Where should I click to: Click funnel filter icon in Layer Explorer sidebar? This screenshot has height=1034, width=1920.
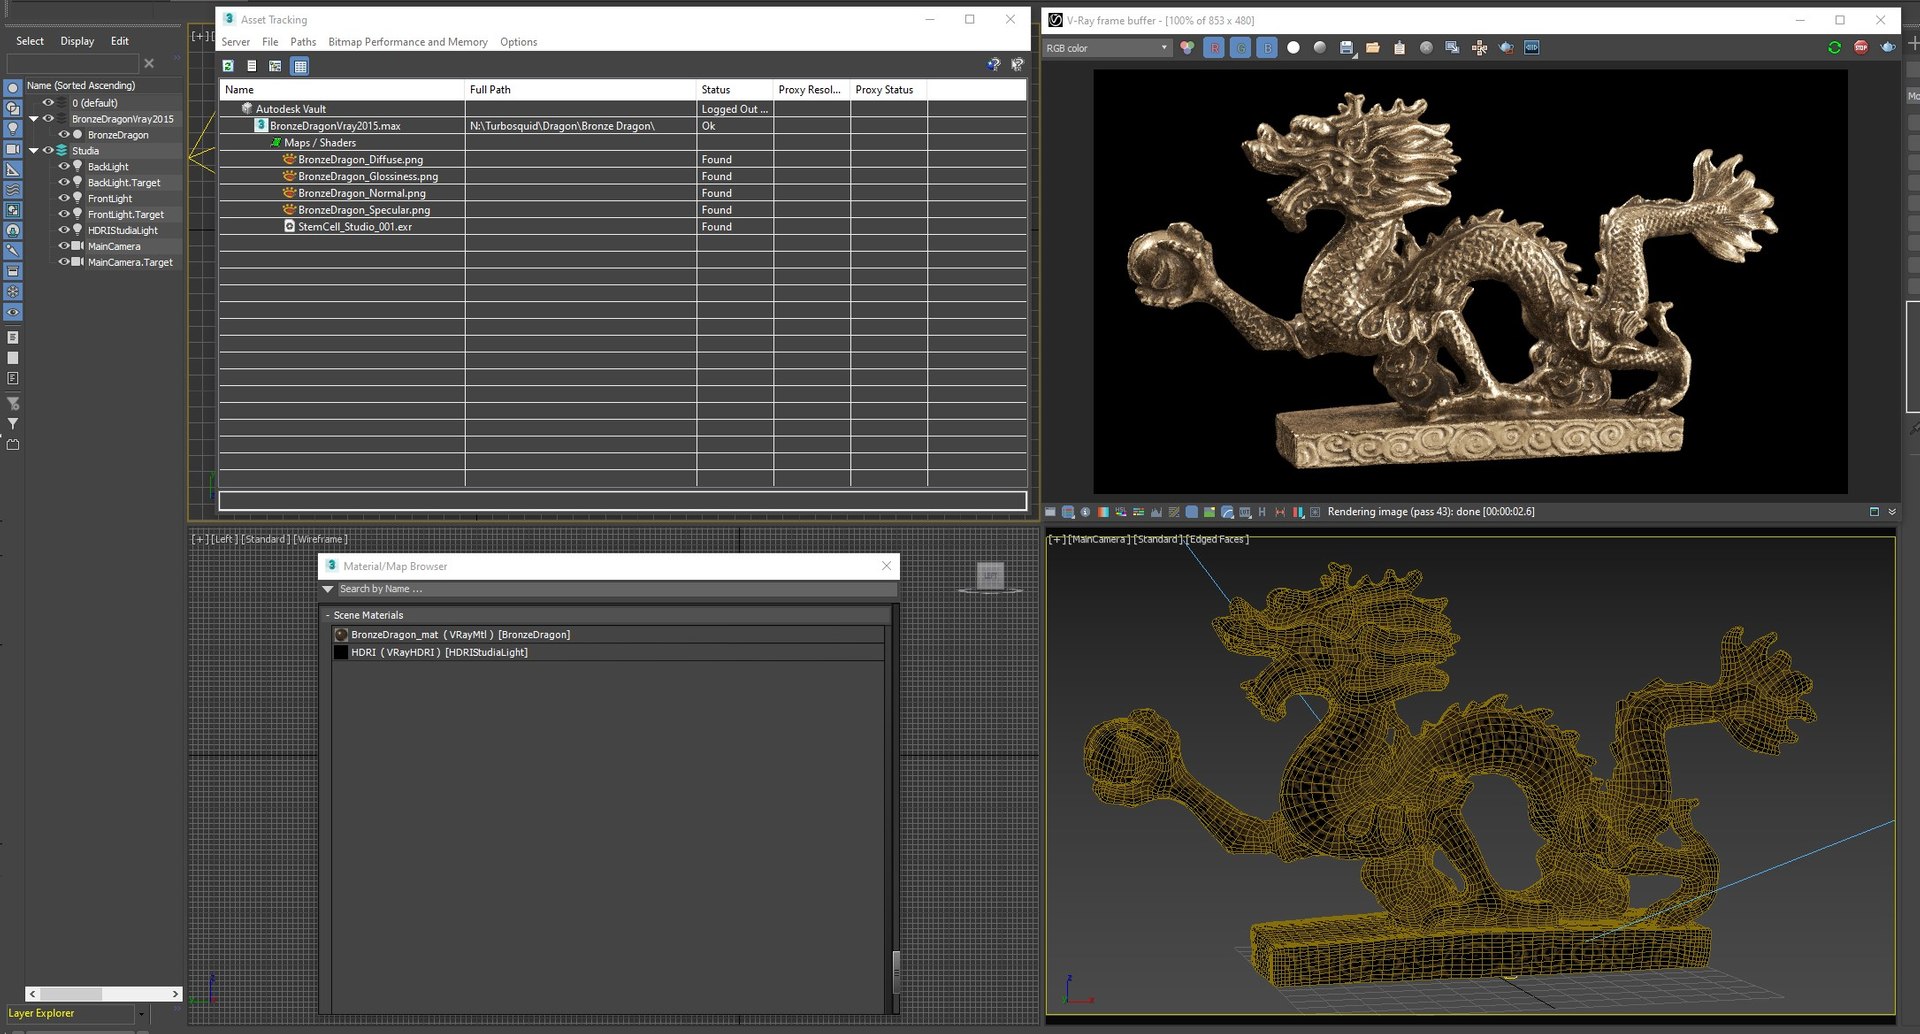[13, 424]
